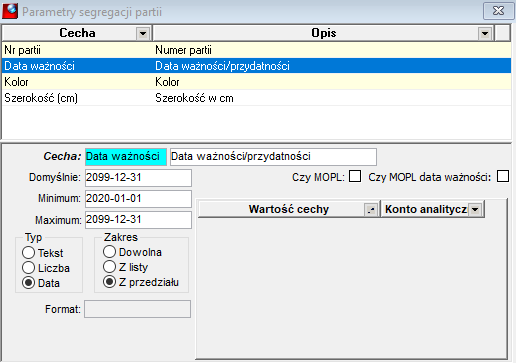Select the Data type radio button

tap(28, 283)
